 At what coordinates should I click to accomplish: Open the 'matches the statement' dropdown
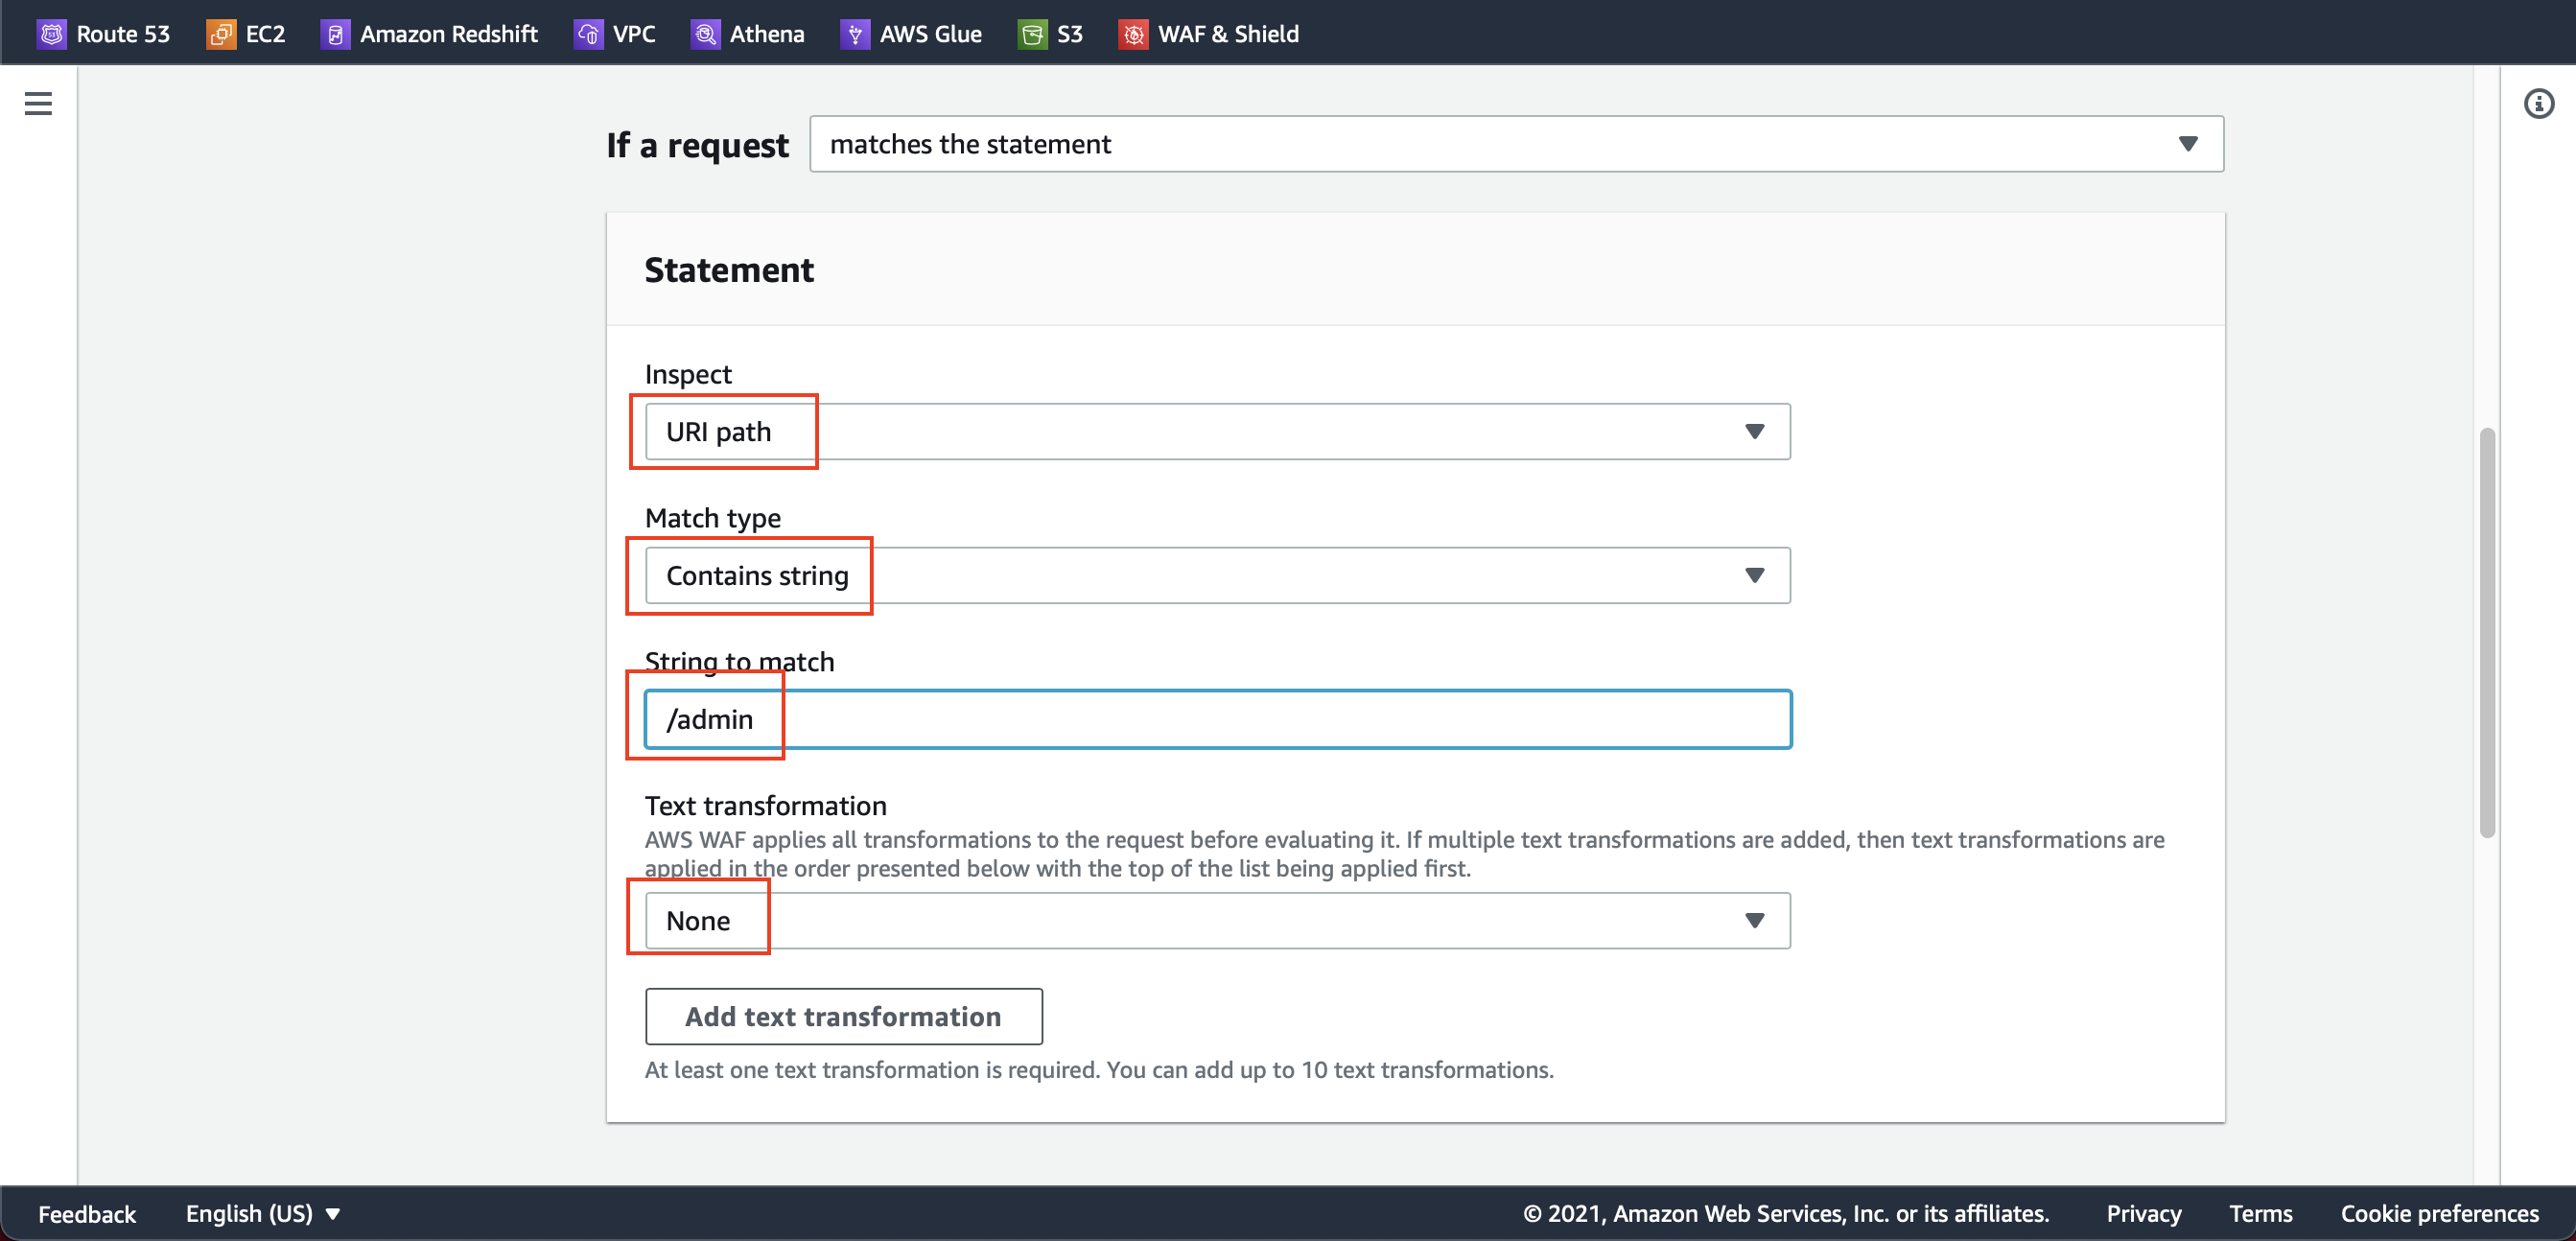[x=1516, y=144]
